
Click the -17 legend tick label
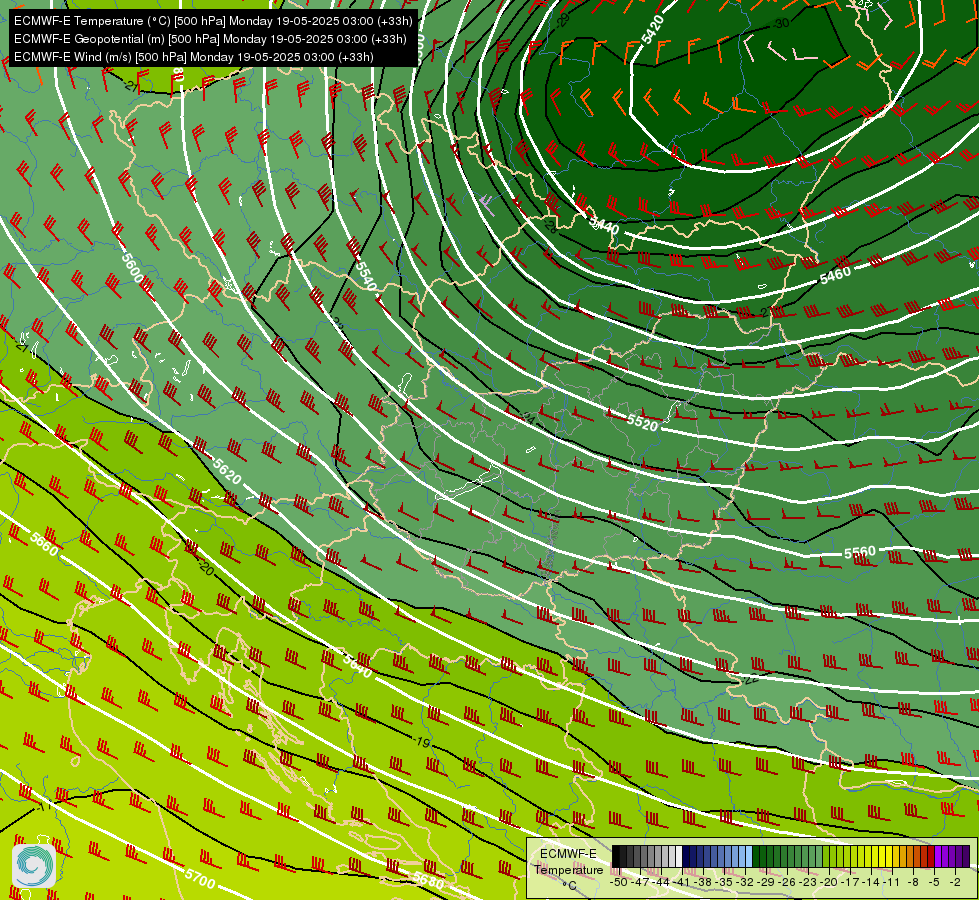[x=850, y=883]
